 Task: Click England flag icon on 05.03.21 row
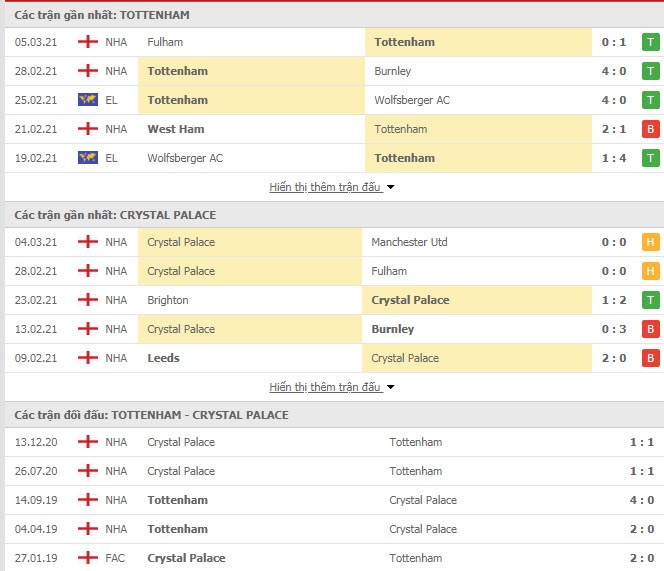pyautogui.click(x=88, y=42)
